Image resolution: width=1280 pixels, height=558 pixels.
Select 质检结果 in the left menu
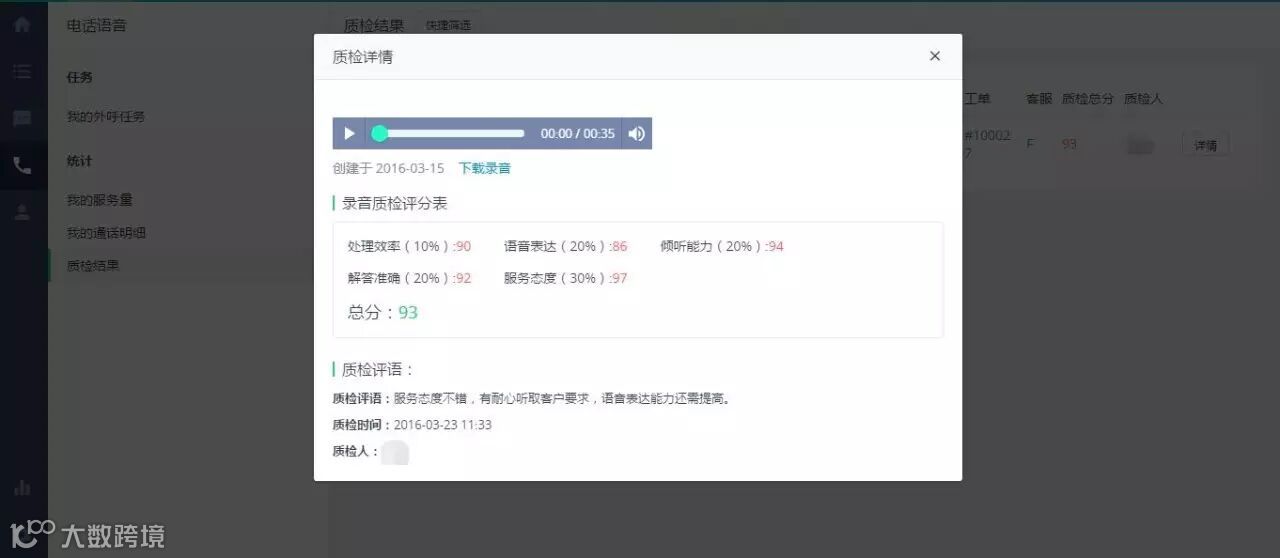coord(92,266)
